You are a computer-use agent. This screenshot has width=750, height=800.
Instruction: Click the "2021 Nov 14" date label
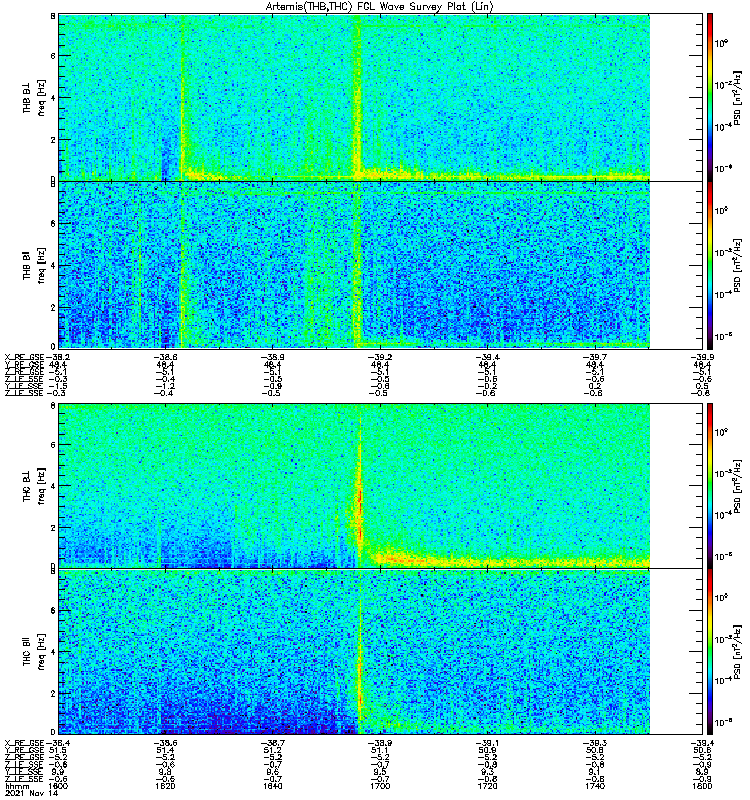31,793
